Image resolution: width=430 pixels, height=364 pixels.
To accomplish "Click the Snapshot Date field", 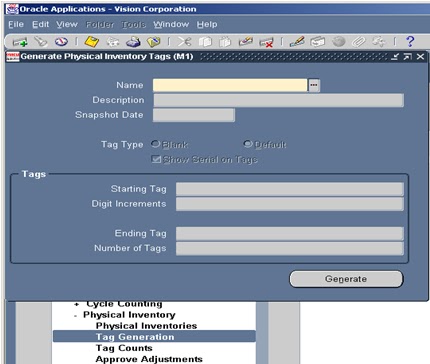I will click(194, 115).
